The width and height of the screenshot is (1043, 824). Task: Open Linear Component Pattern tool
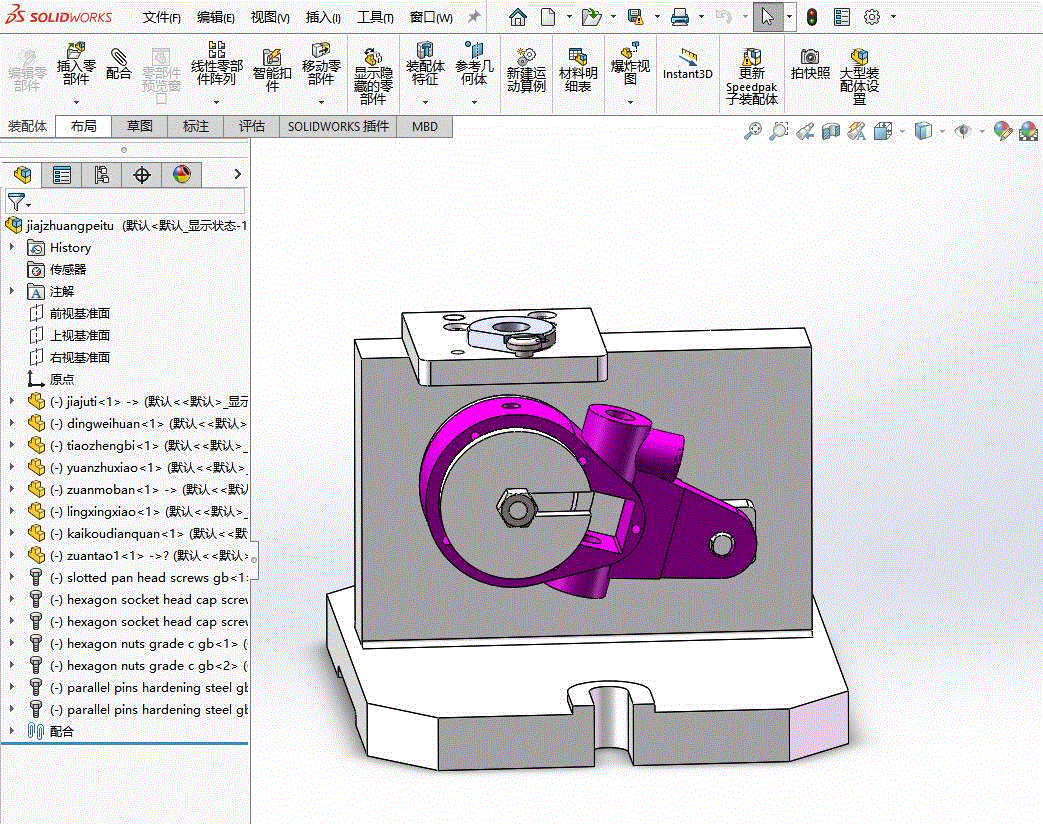point(217,64)
